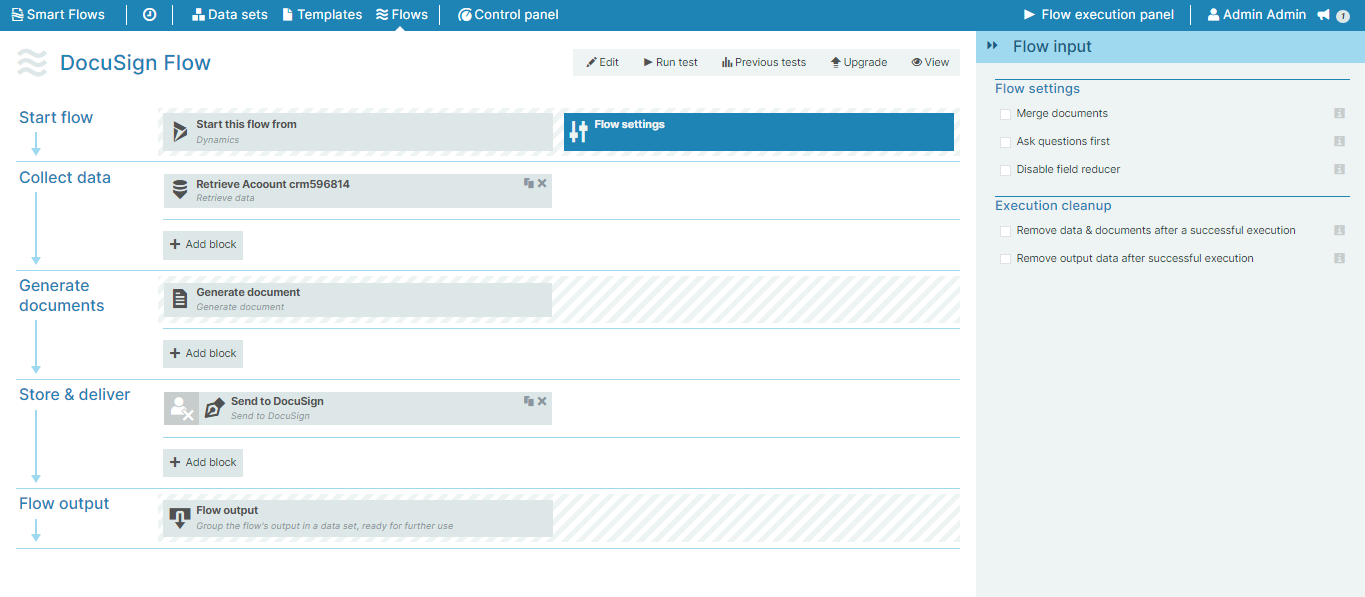Click the Flow settings heading in panel

click(x=1037, y=89)
